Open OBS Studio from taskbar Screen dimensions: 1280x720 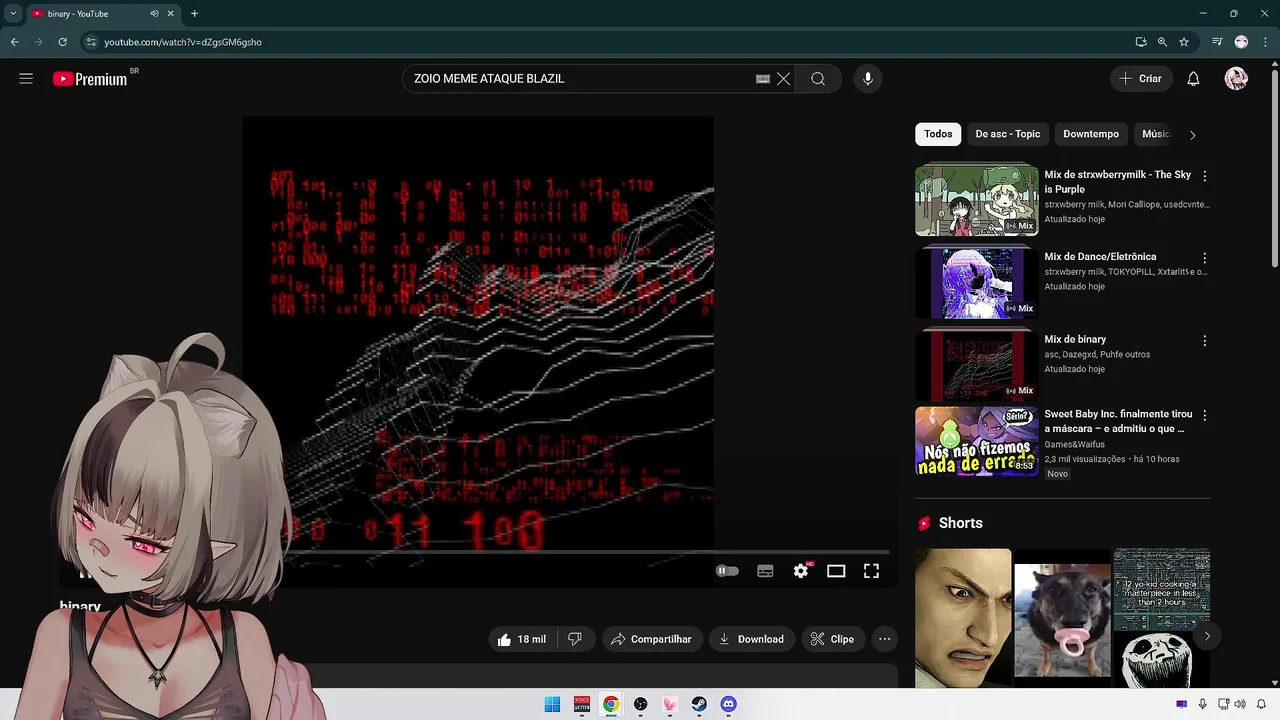click(x=640, y=704)
